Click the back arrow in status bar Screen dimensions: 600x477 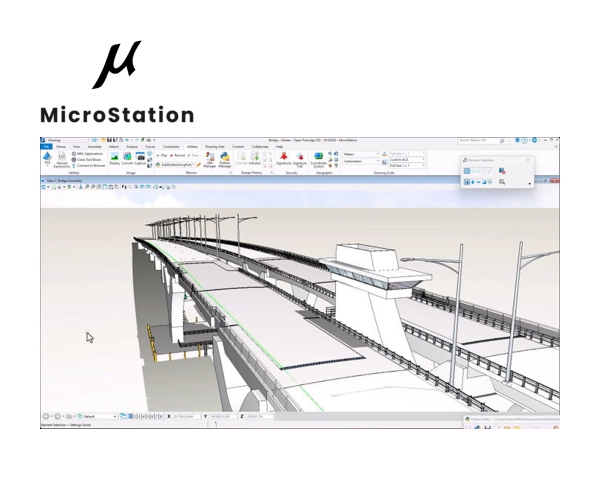pyautogui.click(x=46, y=416)
